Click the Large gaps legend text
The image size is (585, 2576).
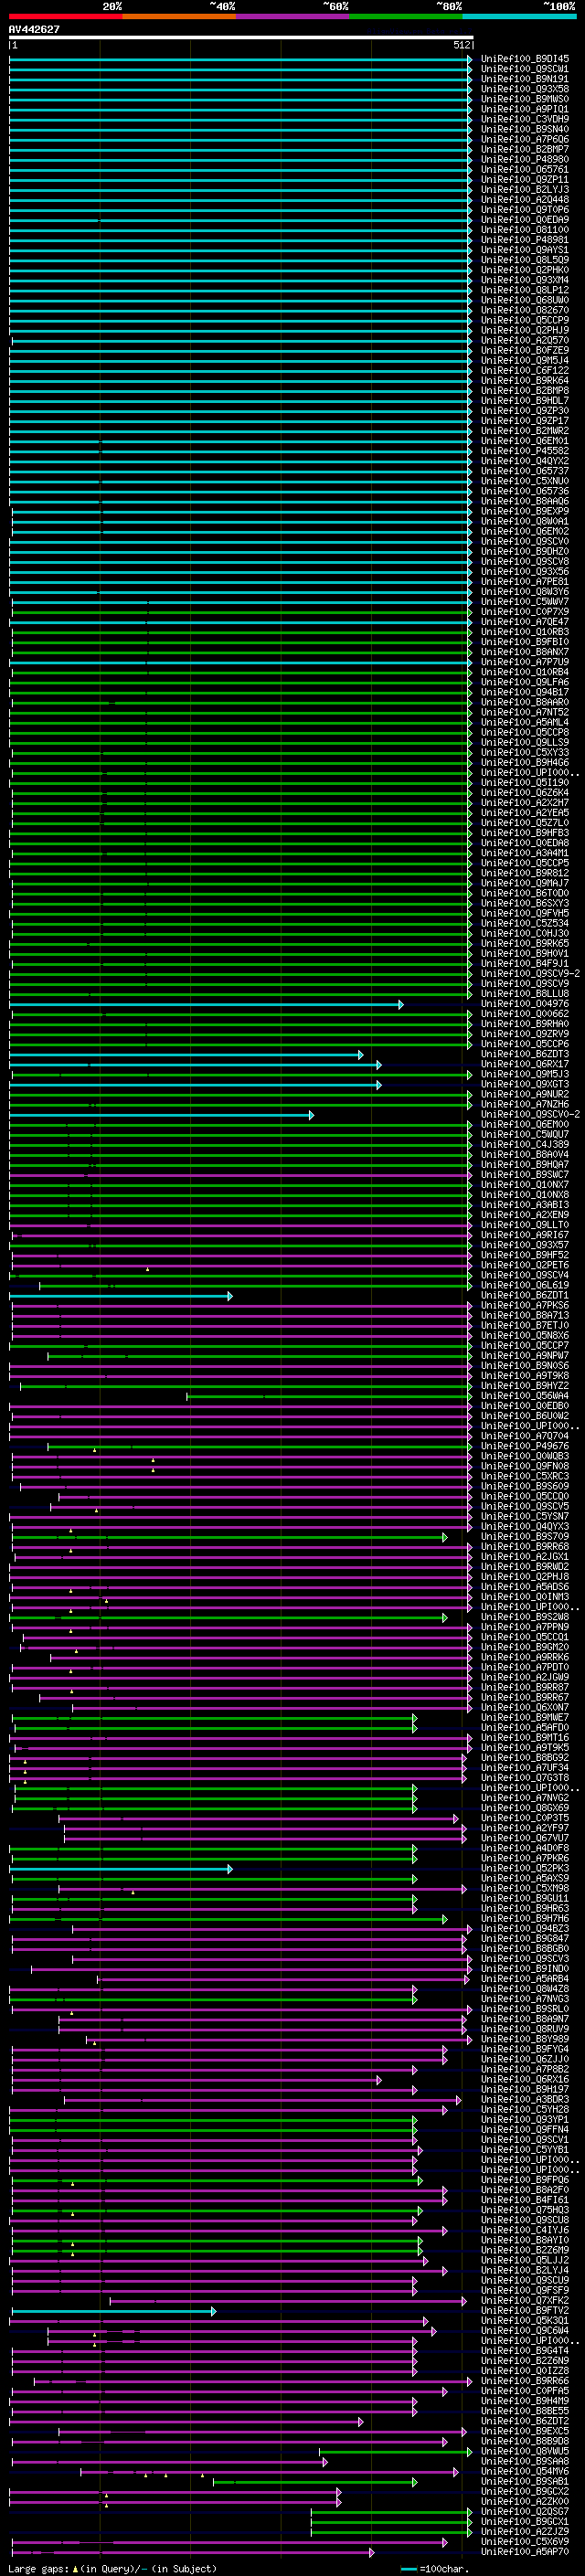(x=112, y=2569)
